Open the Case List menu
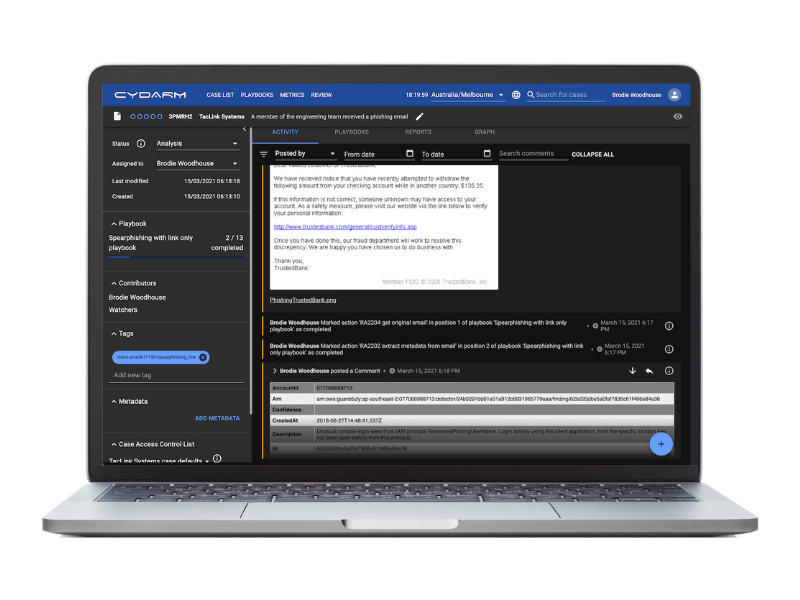This screenshot has height=600, width=800. [220, 95]
